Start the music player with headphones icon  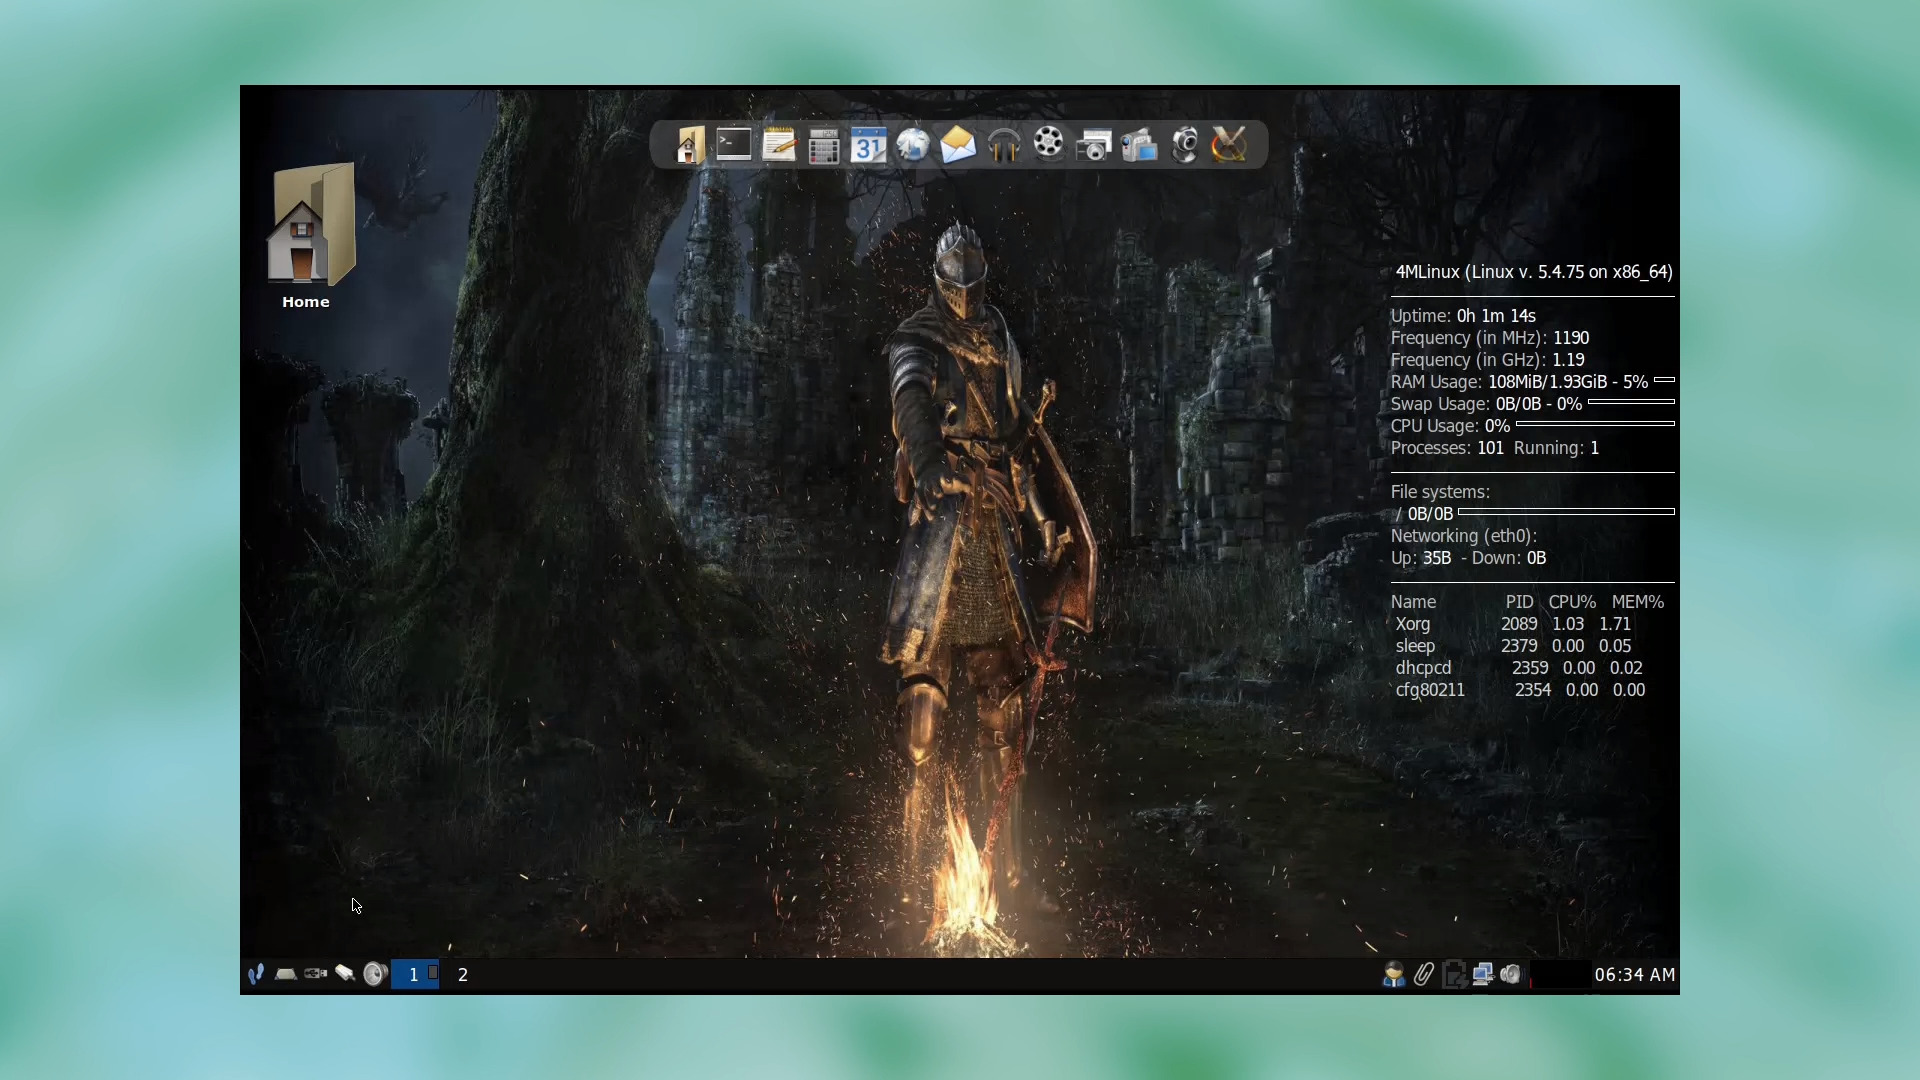coord(1004,143)
